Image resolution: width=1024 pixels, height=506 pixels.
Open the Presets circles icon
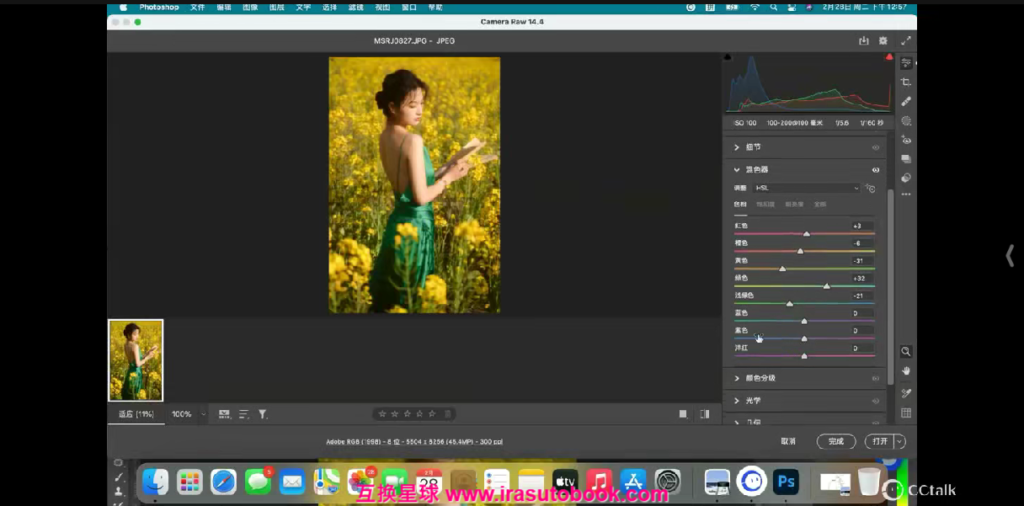coord(906,178)
